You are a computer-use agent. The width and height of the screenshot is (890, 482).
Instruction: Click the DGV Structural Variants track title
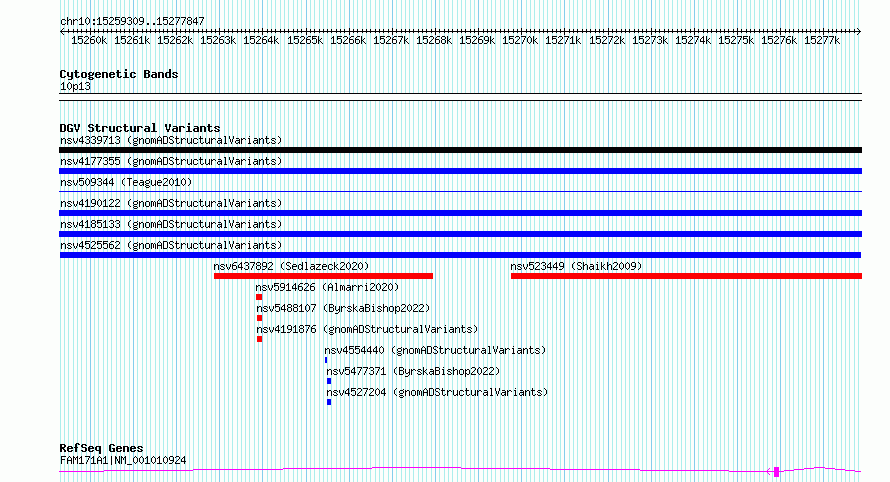(140, 128)
